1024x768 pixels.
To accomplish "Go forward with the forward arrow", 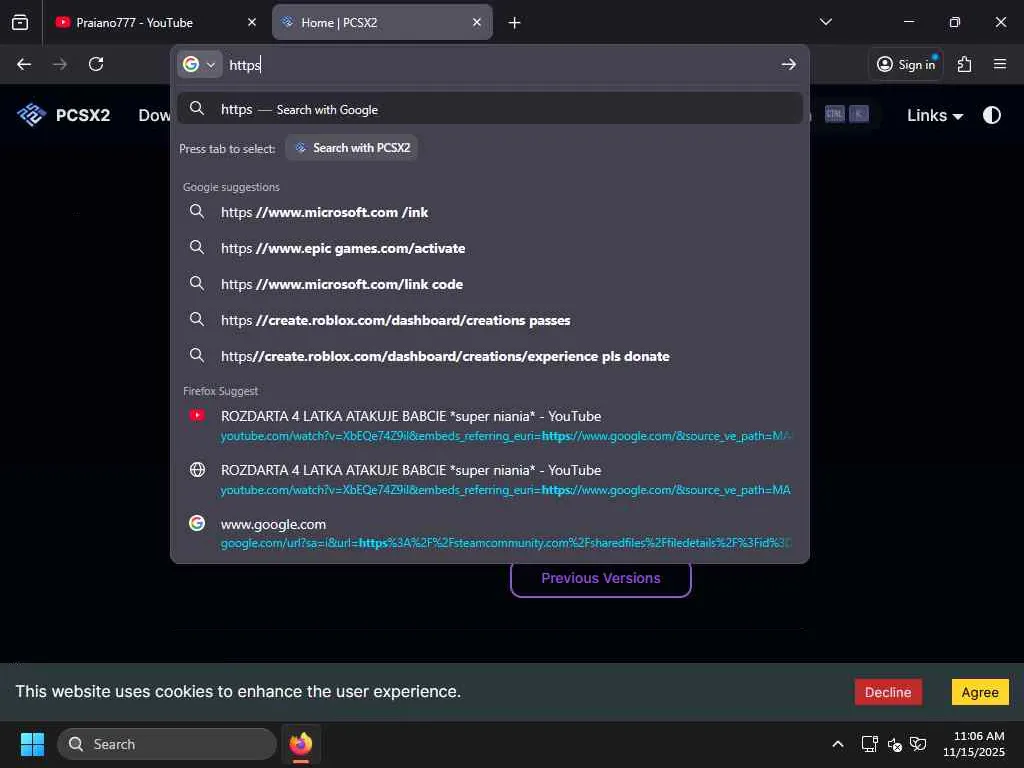I will tap(60, 64).
